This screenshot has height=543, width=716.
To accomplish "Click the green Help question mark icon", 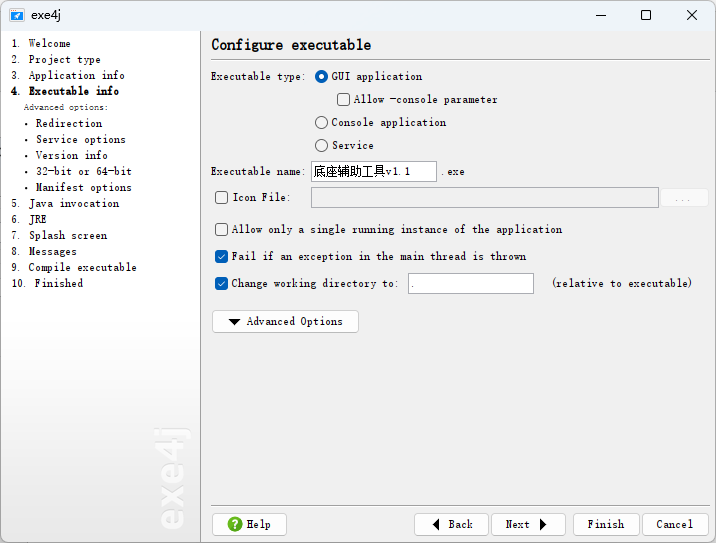I will pos(235,524).
